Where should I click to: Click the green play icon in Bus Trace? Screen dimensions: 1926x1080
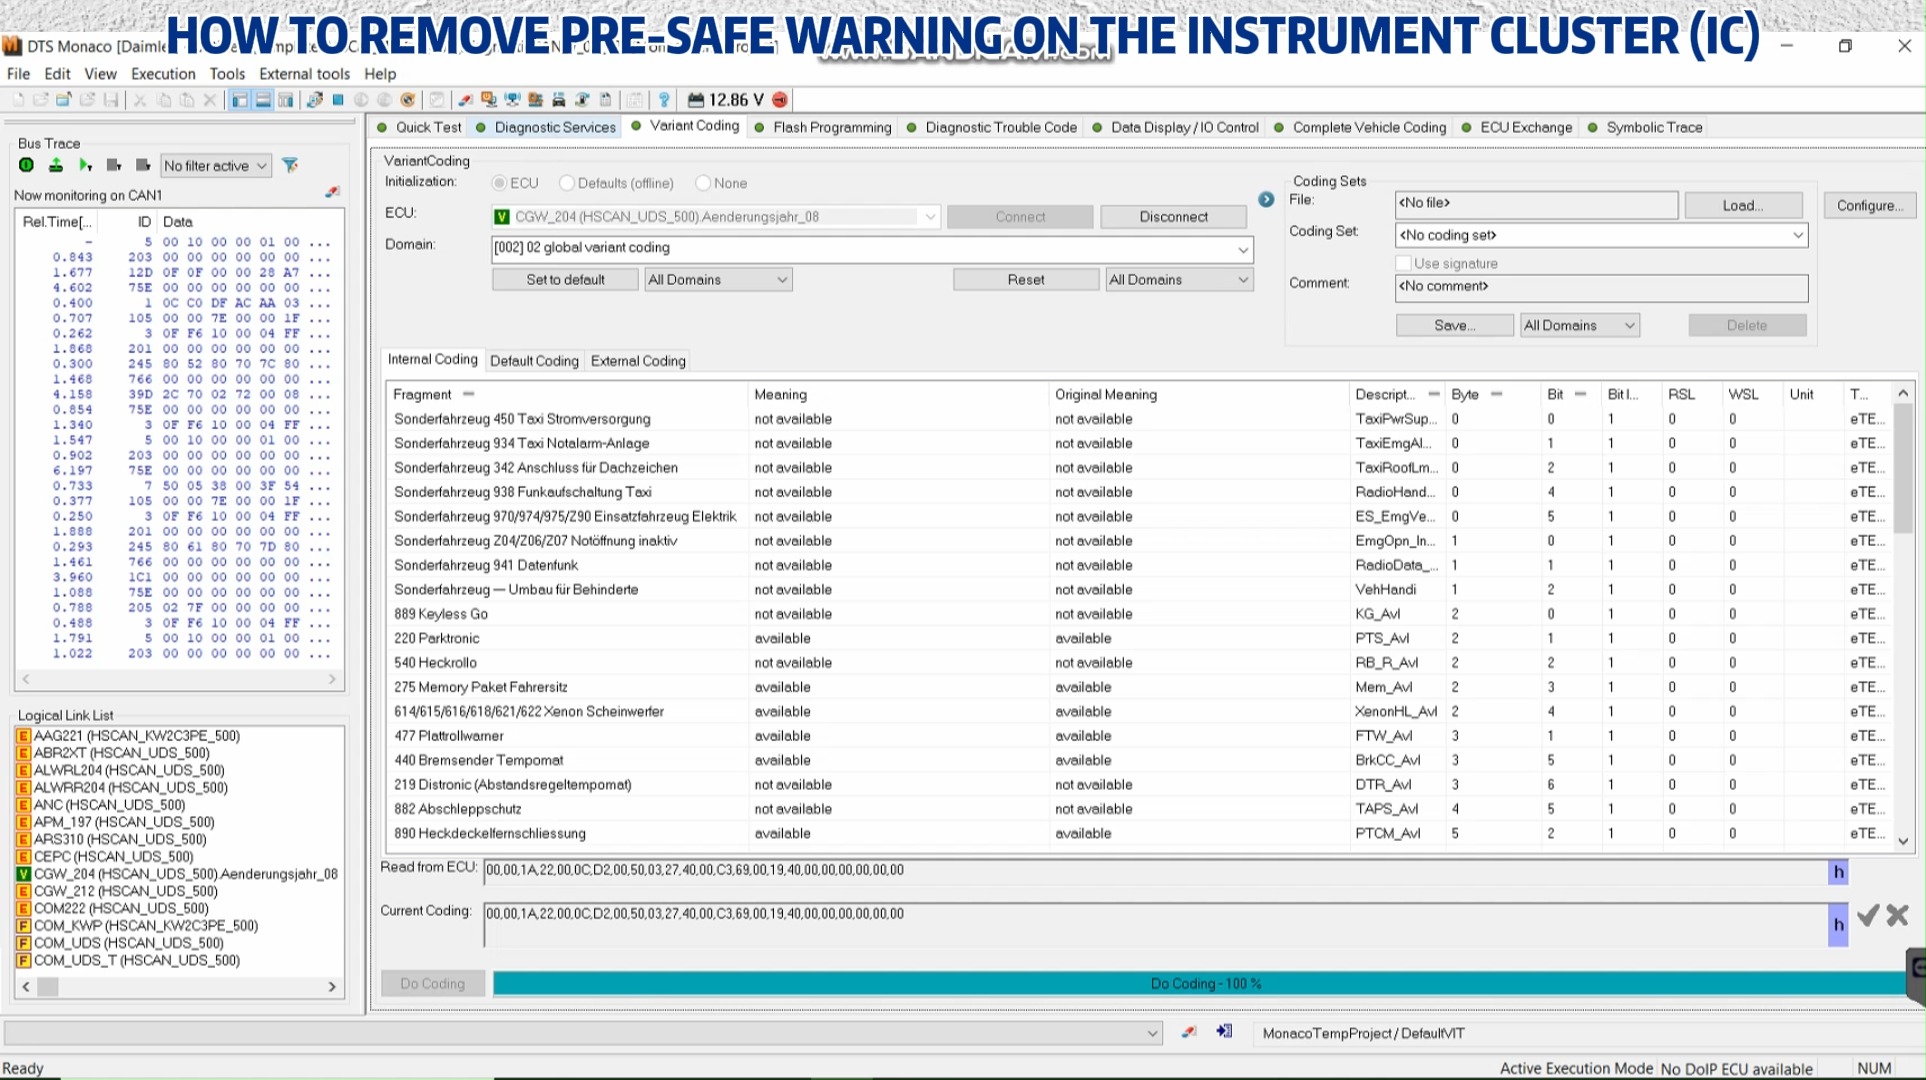(x=85, y=165)
